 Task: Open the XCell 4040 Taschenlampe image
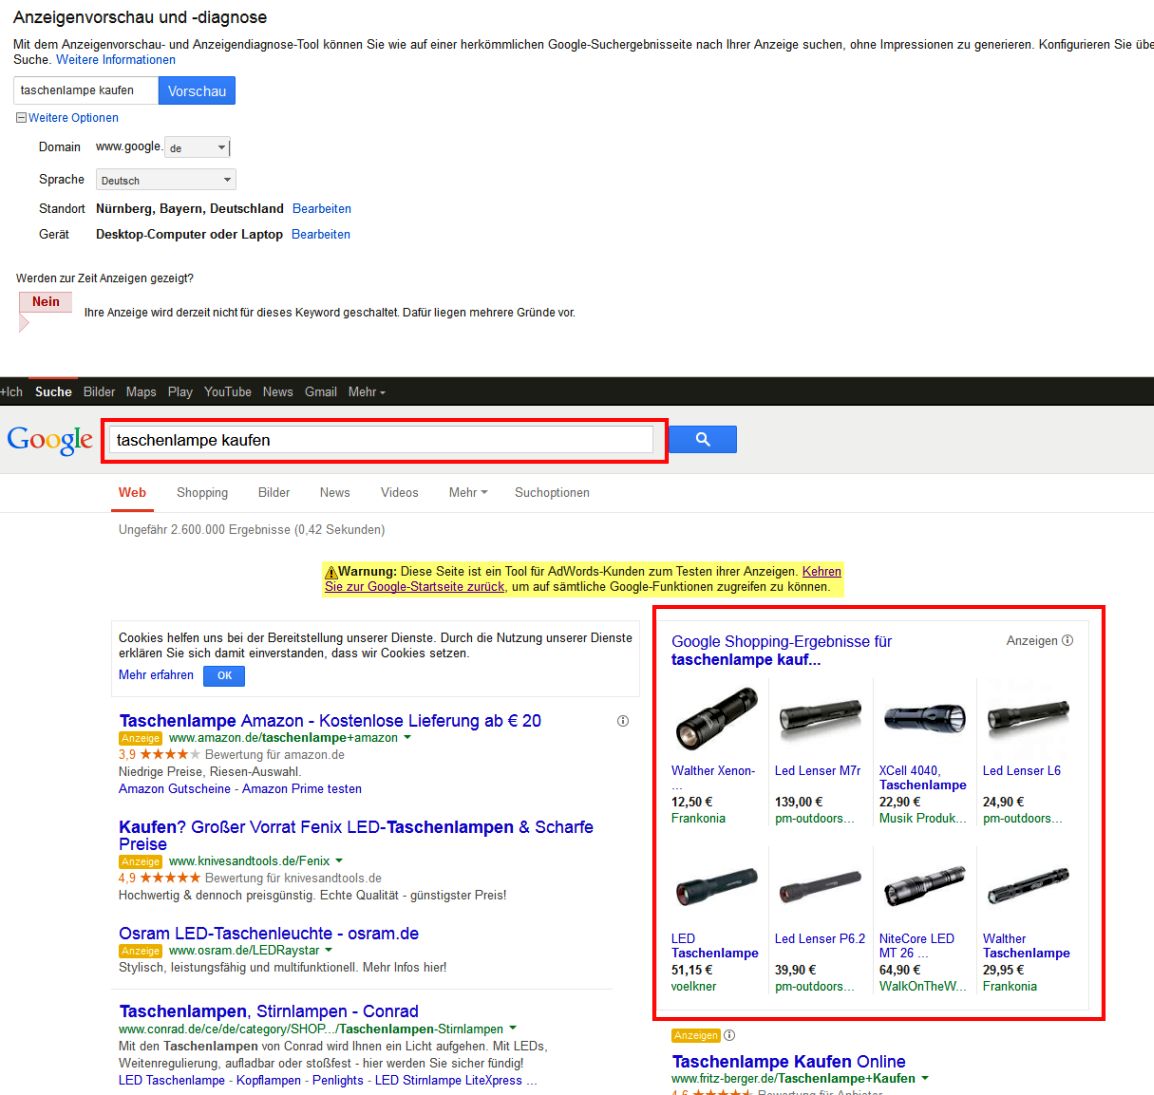coord(924,717)
